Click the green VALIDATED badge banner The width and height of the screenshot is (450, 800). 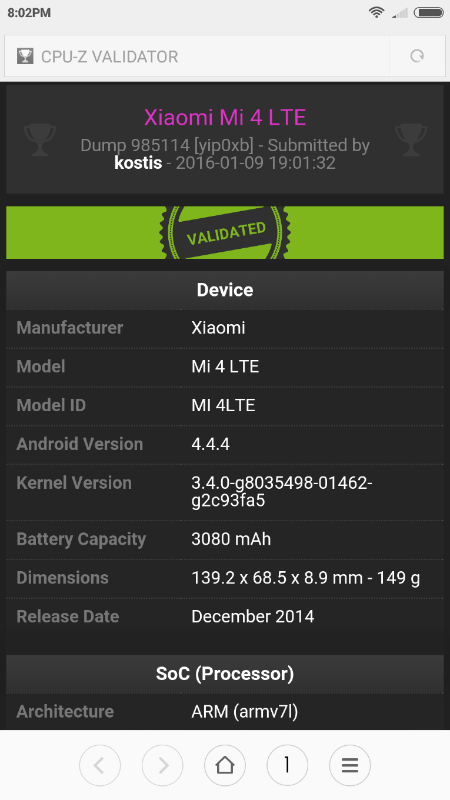coord(225,233)
